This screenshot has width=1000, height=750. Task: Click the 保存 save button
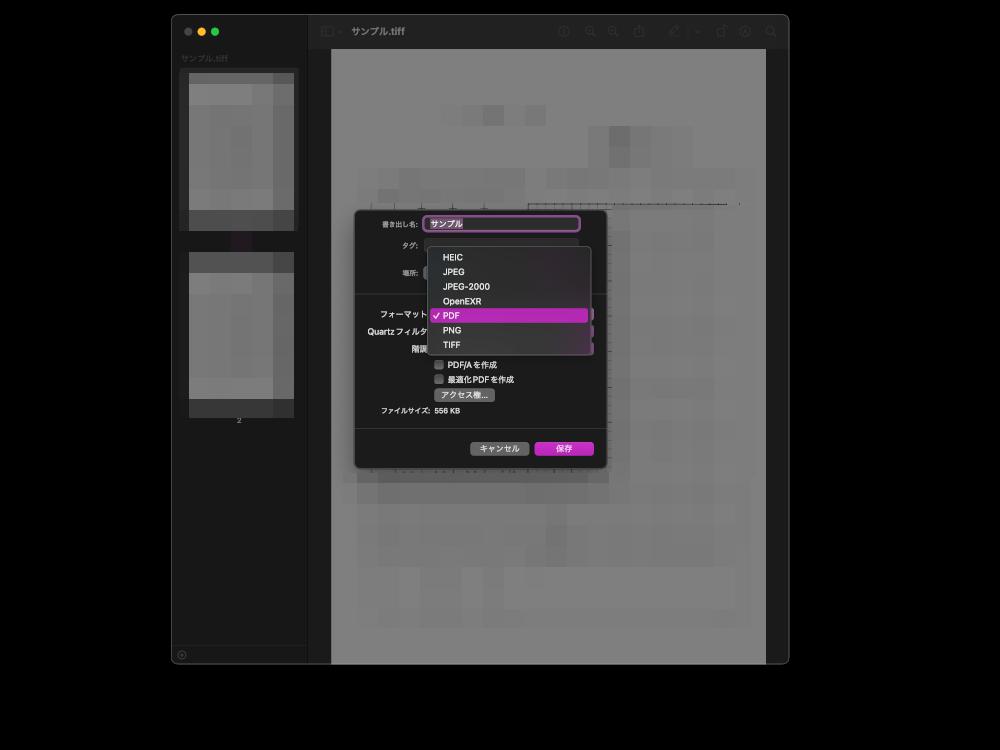(564, 449)
